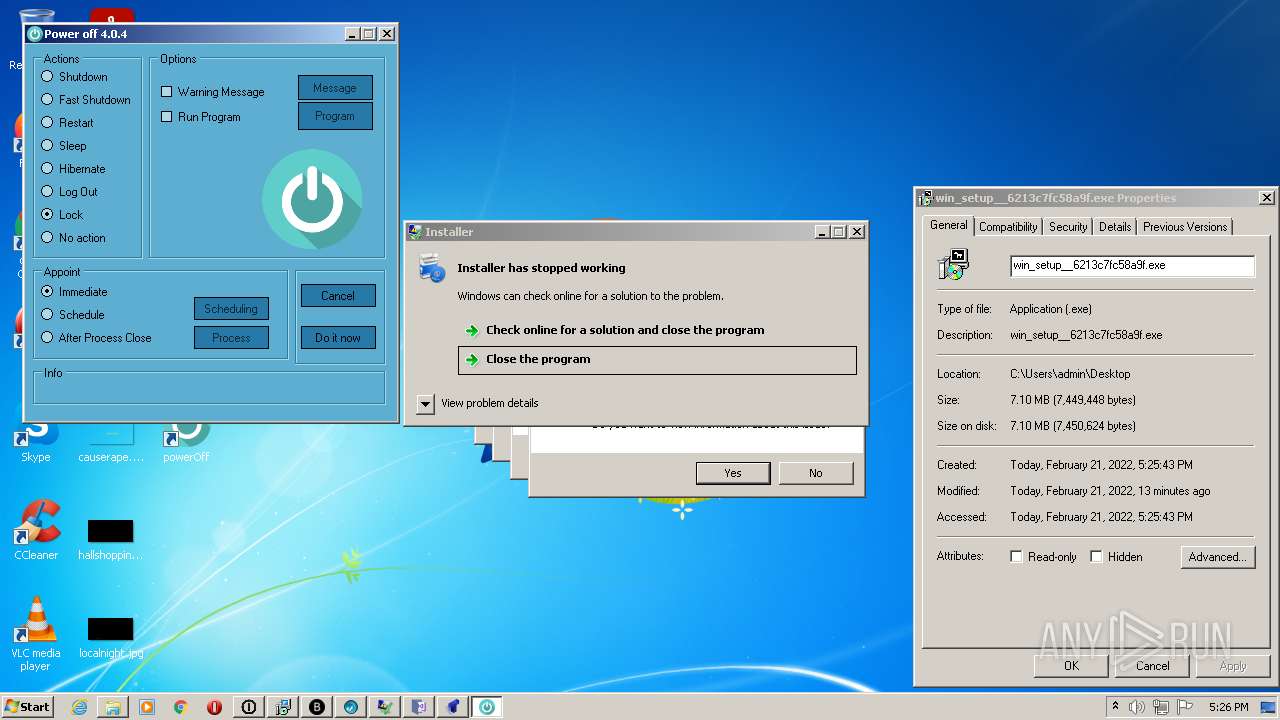Open Opera browser from the taskbar
The width and height of the screenshot is (1280, 720).
[x=214, y=707]
